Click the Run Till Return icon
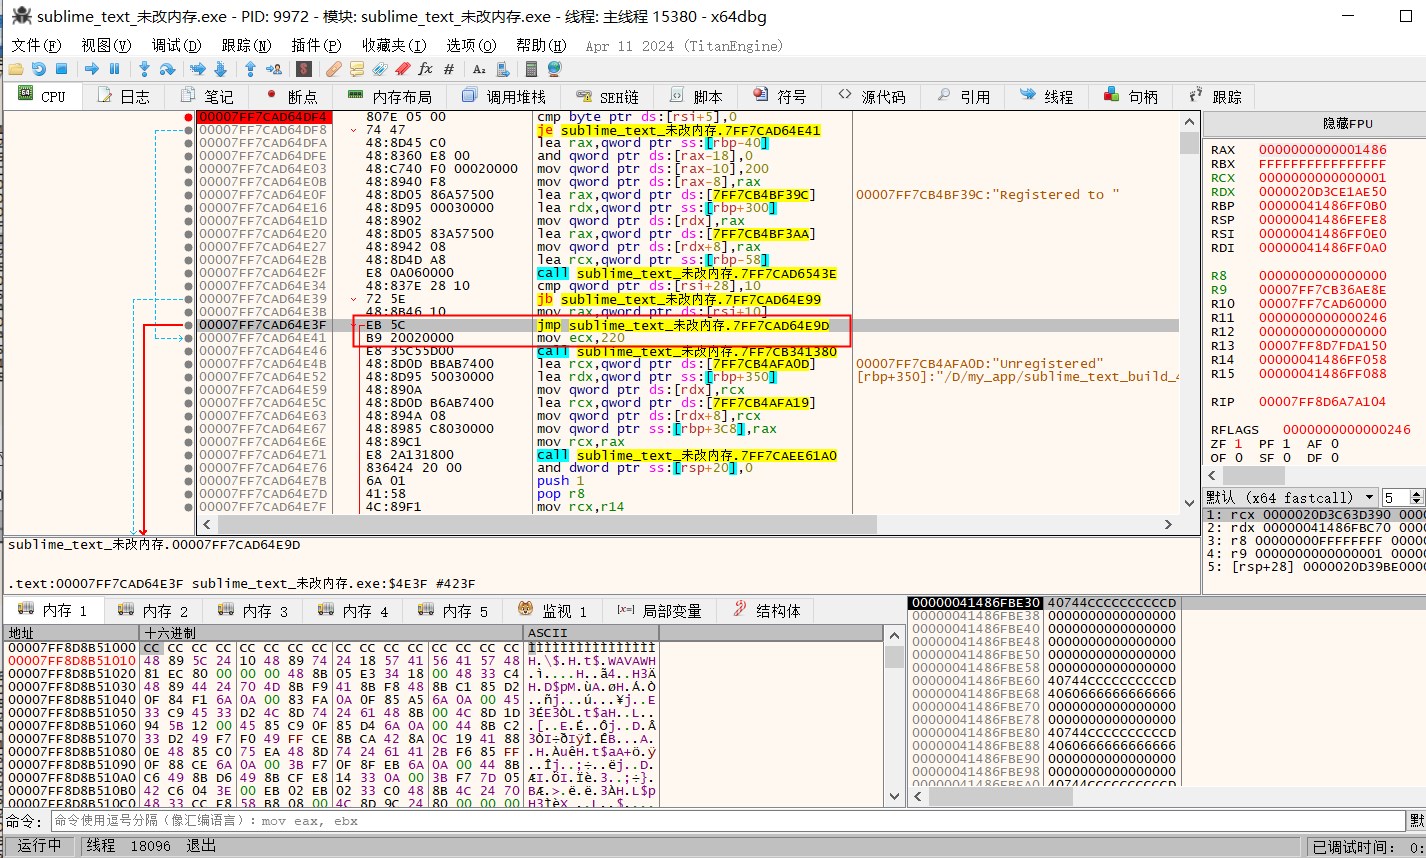 tap(250, 69)
